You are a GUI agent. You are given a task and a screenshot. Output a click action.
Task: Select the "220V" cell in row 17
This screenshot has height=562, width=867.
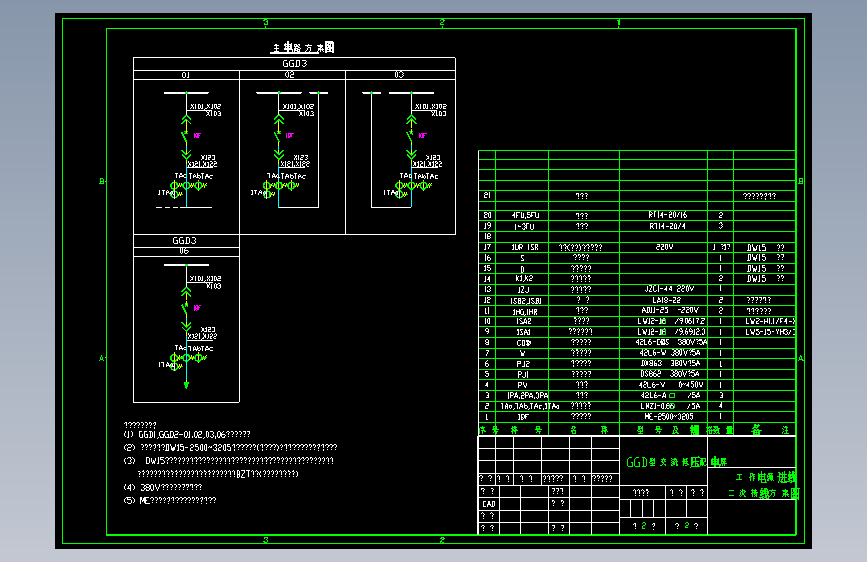664,247
